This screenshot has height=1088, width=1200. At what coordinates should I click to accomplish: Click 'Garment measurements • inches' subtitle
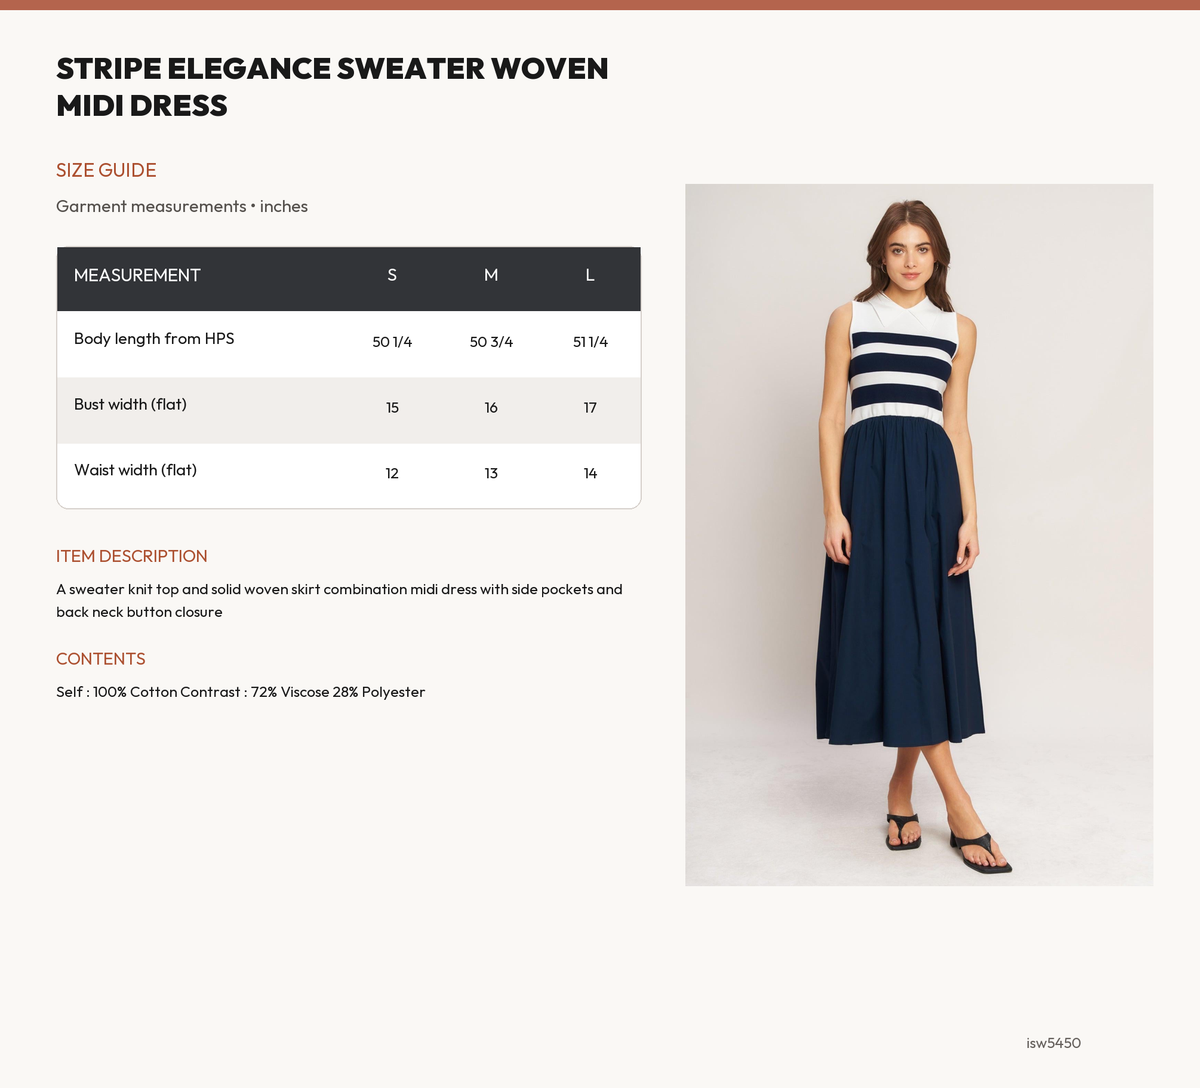tap(182, 206)
